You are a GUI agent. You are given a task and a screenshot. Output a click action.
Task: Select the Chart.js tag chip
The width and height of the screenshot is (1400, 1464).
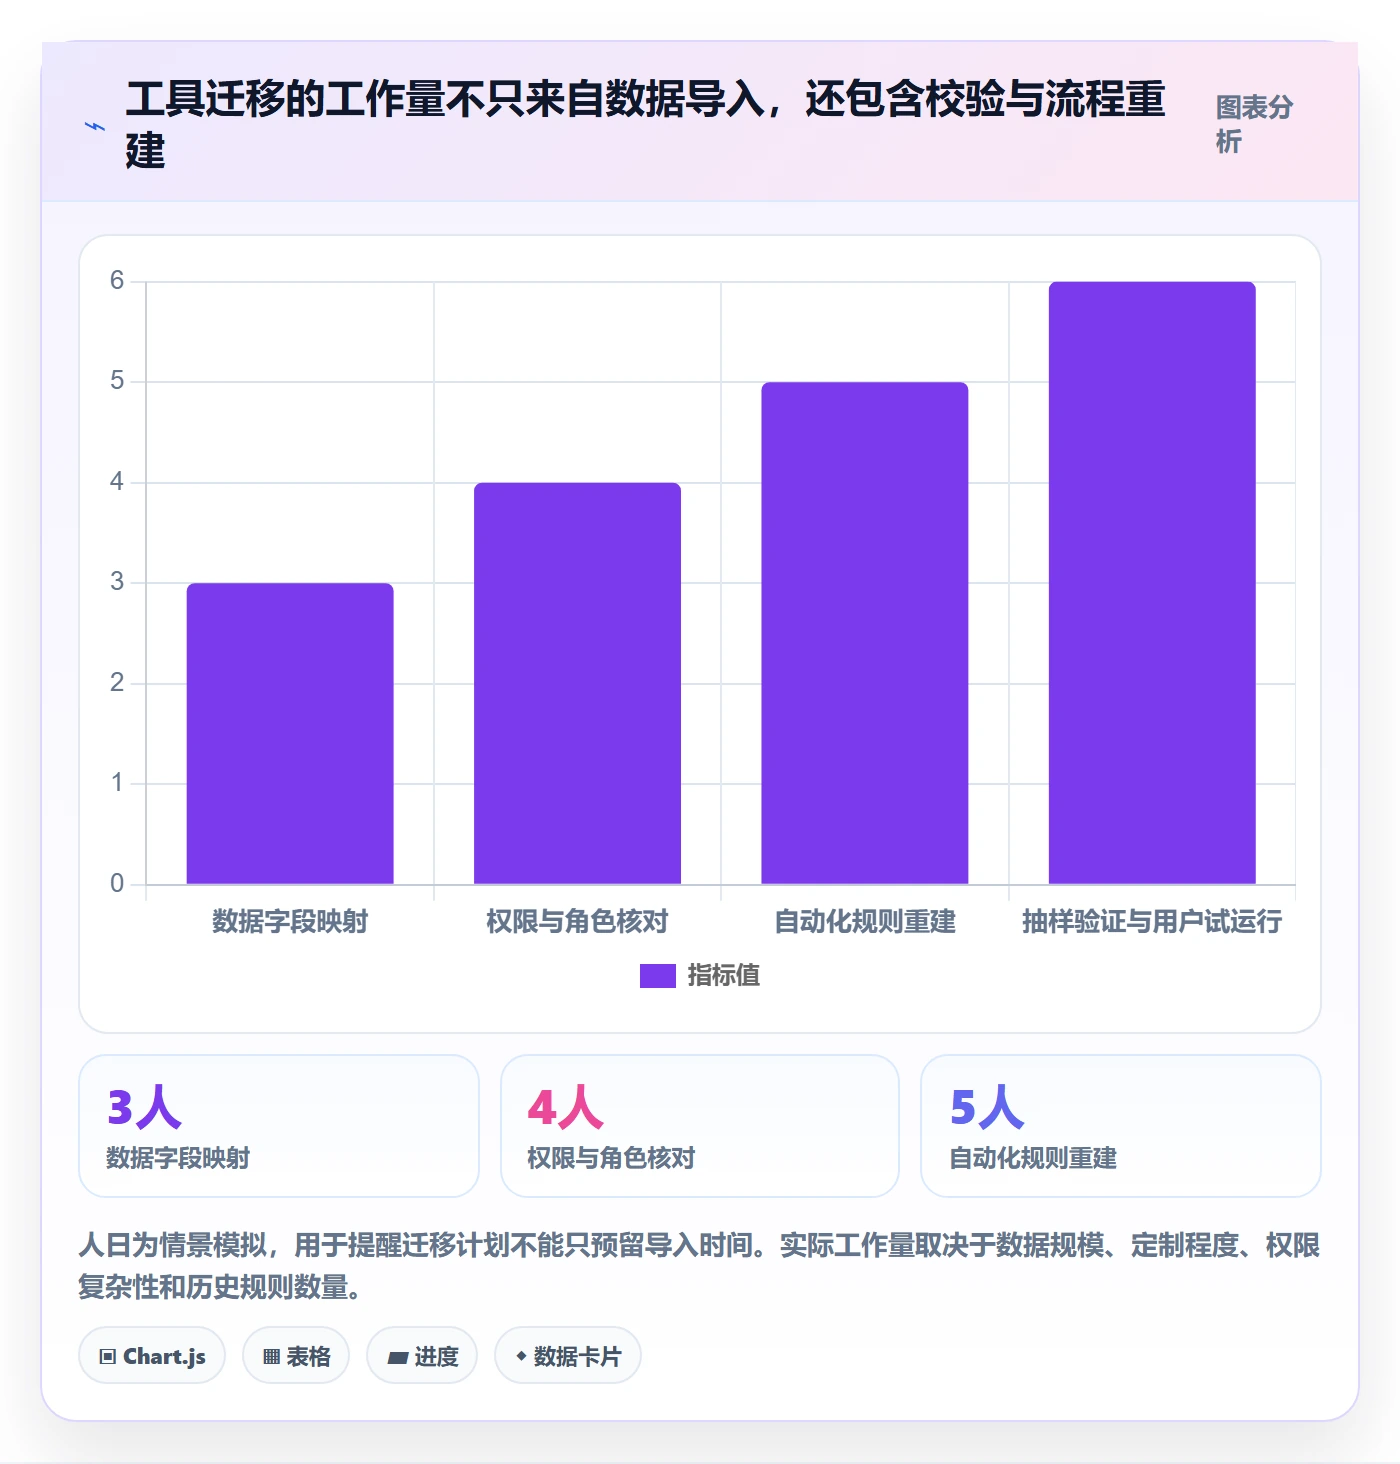point(152,1356)
